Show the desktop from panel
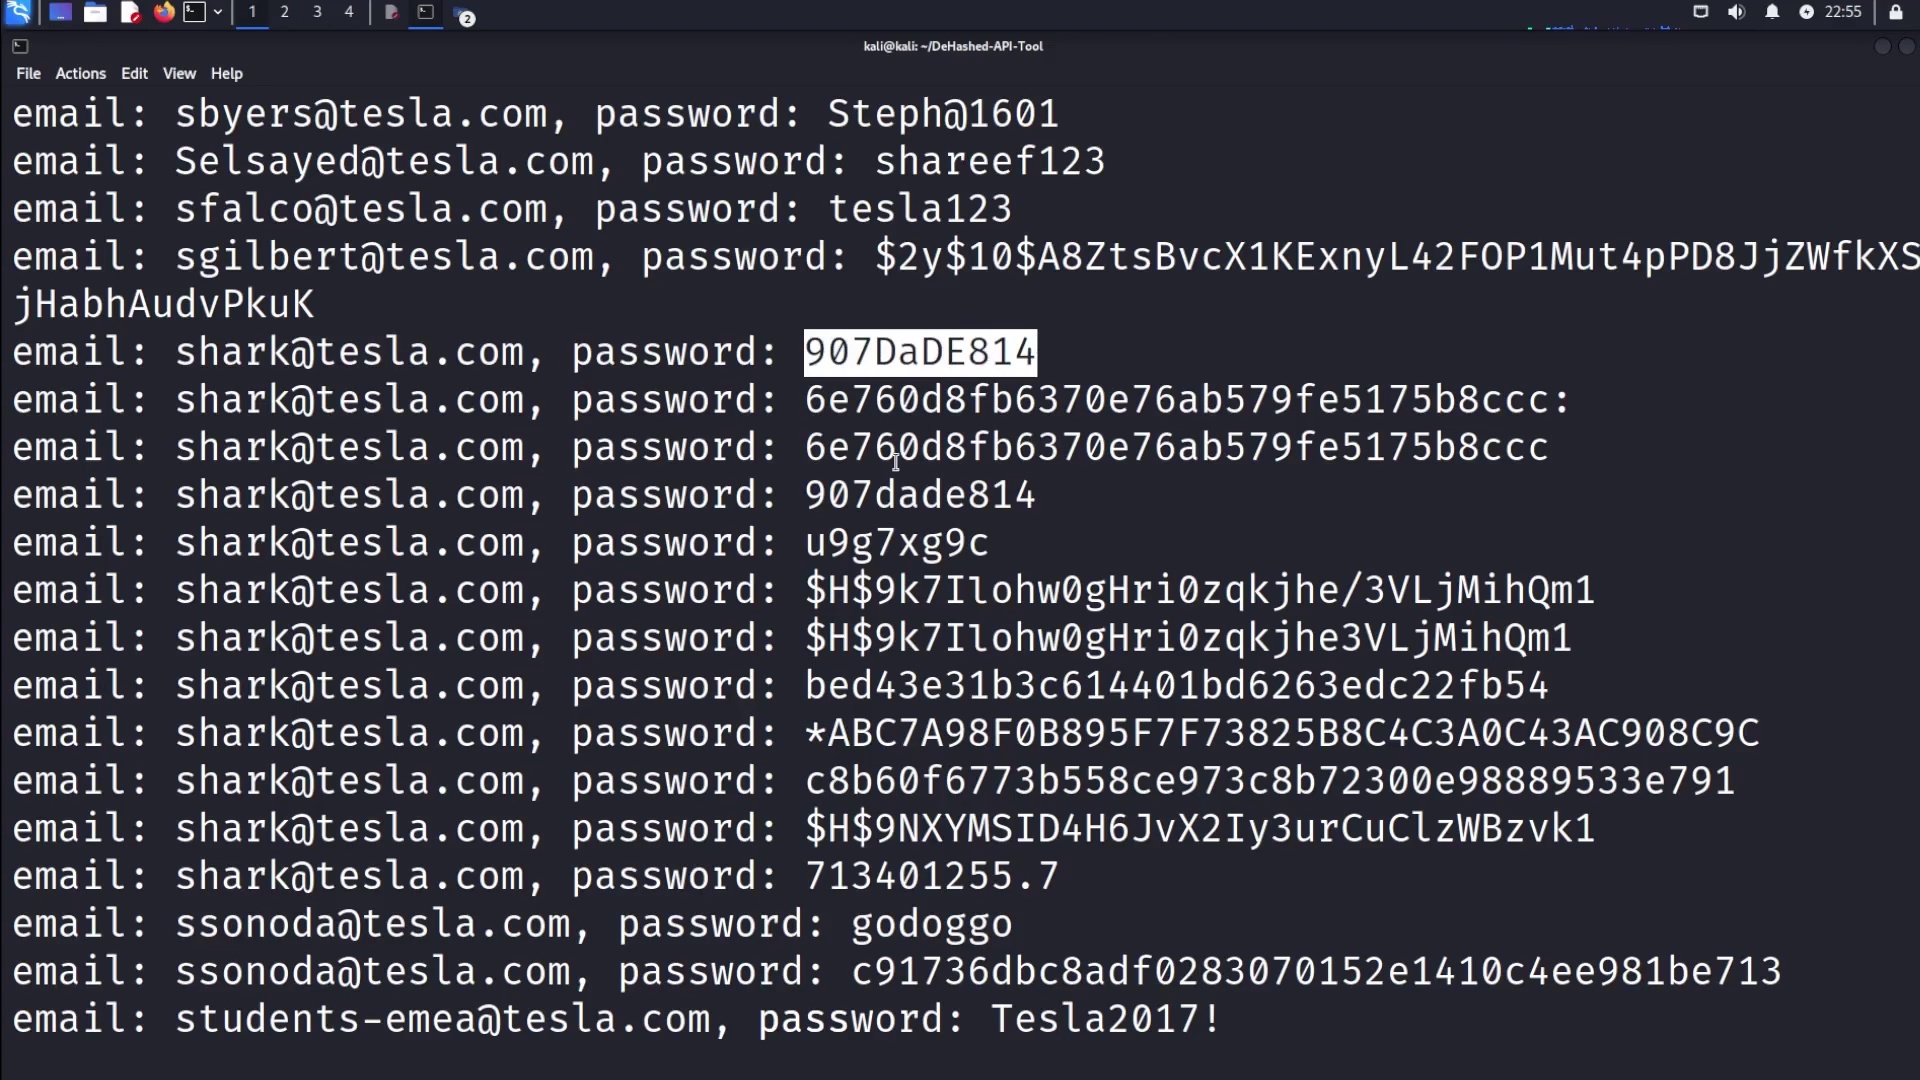This screenshot has width=1920, height=1080. coord(60,12)
